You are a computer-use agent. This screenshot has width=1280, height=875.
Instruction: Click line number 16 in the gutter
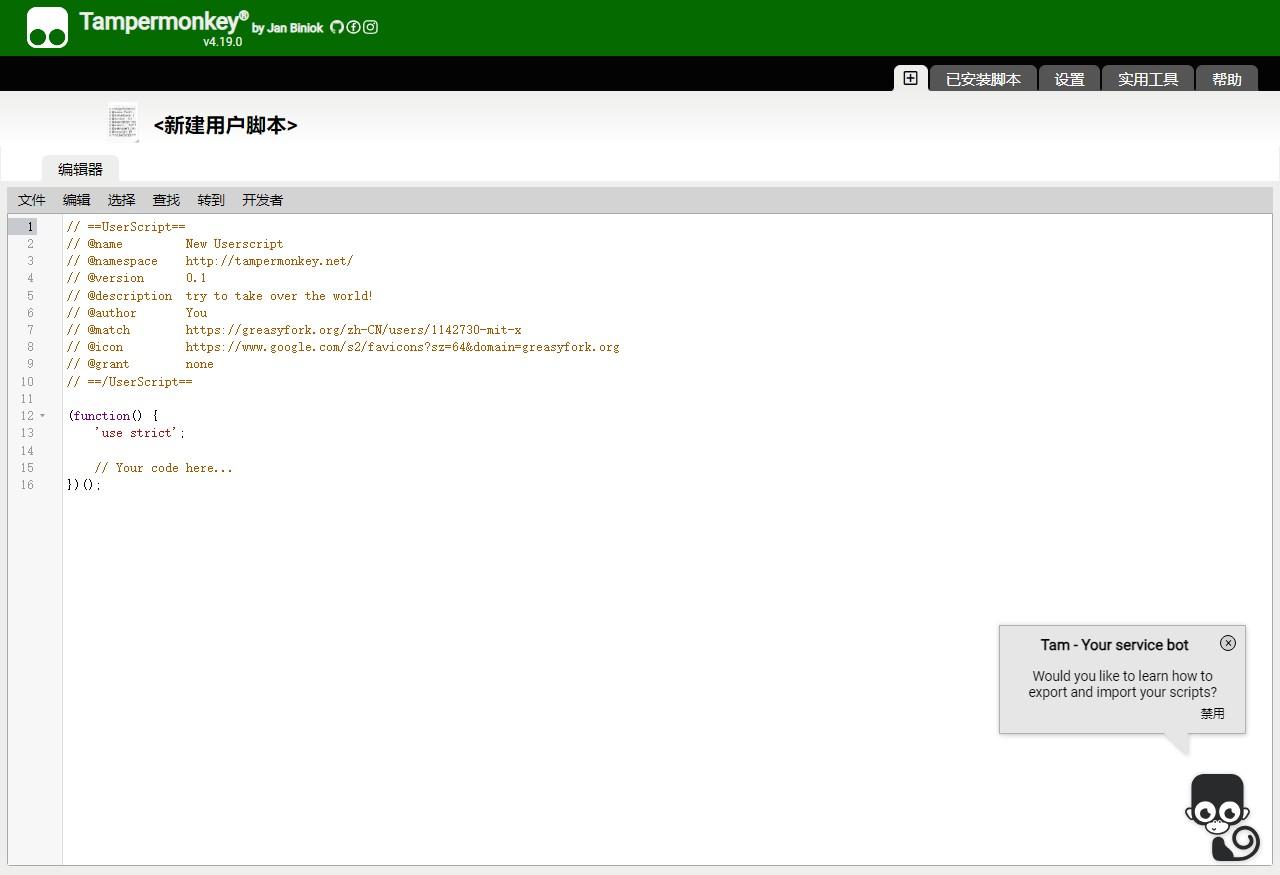pyautogui.click(x=27, y=485)
